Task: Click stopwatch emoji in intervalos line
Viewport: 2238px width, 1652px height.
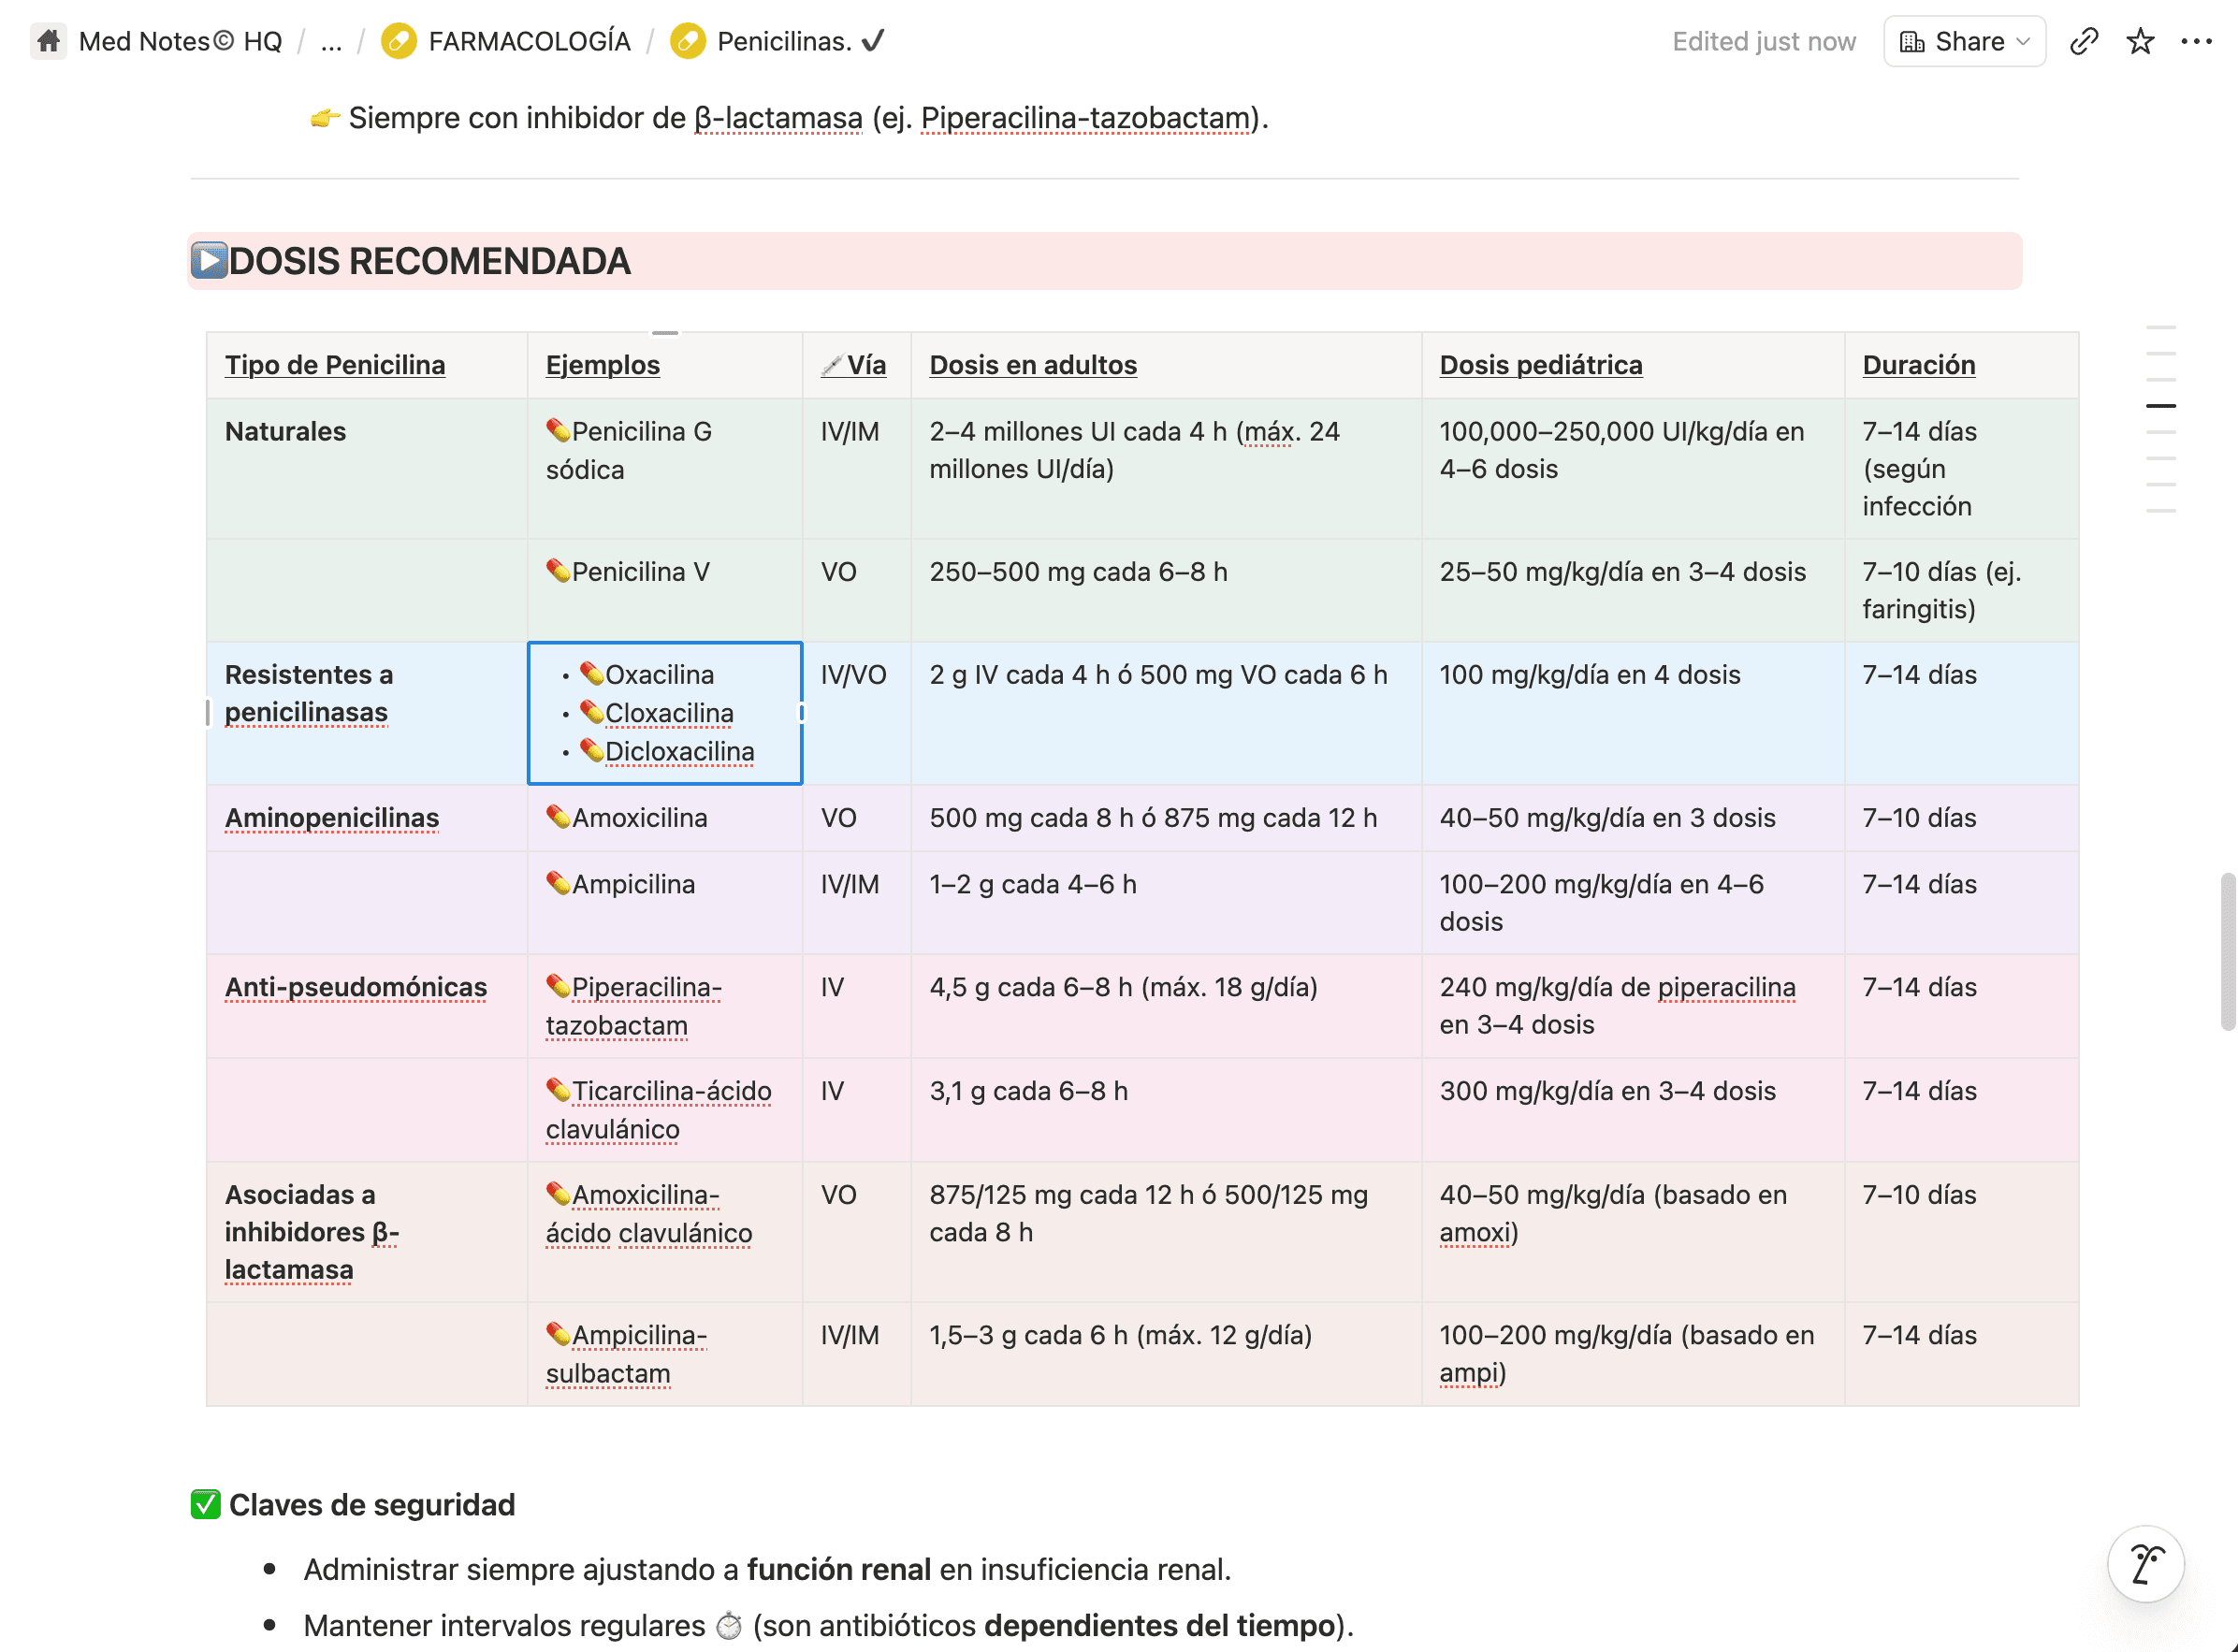Action: [729, 1626]
